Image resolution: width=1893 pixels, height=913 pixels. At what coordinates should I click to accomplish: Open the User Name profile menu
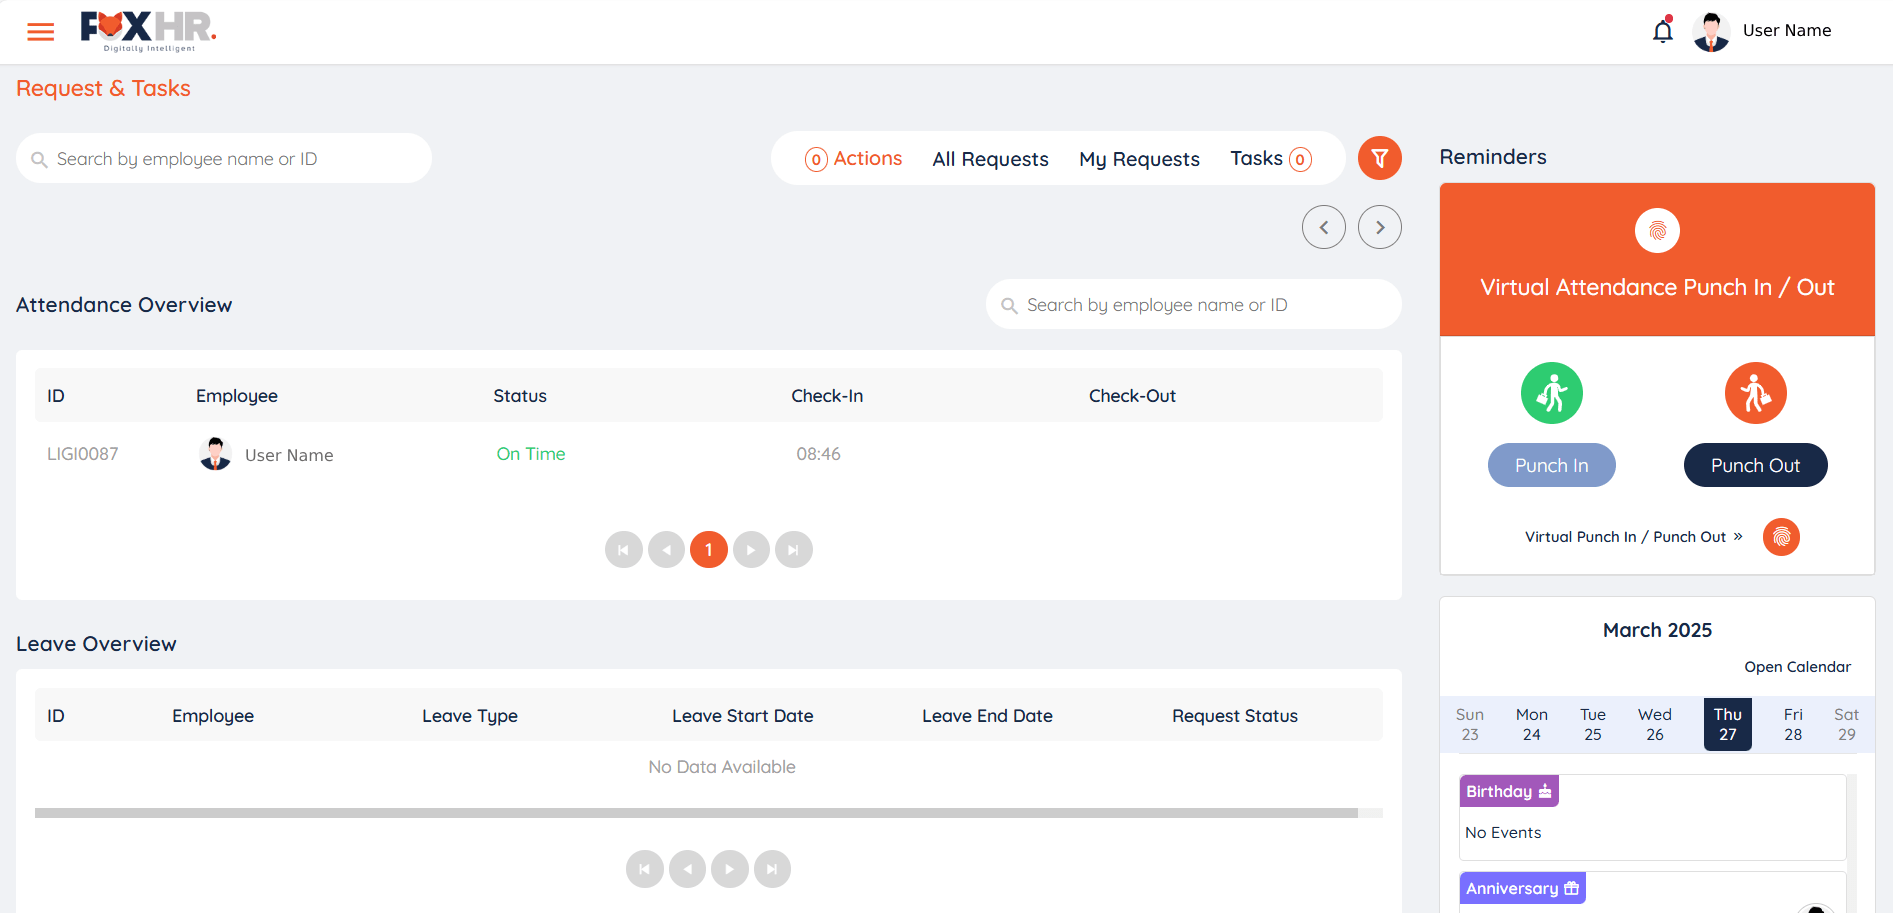[x=1786, y=31]
